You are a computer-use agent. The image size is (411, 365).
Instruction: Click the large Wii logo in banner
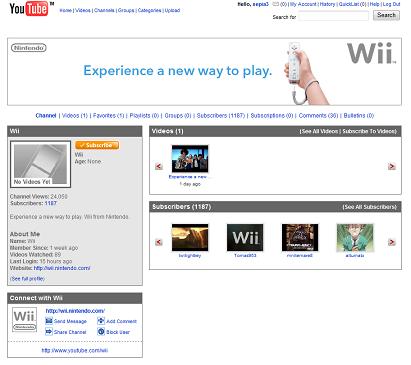point(371,53)
